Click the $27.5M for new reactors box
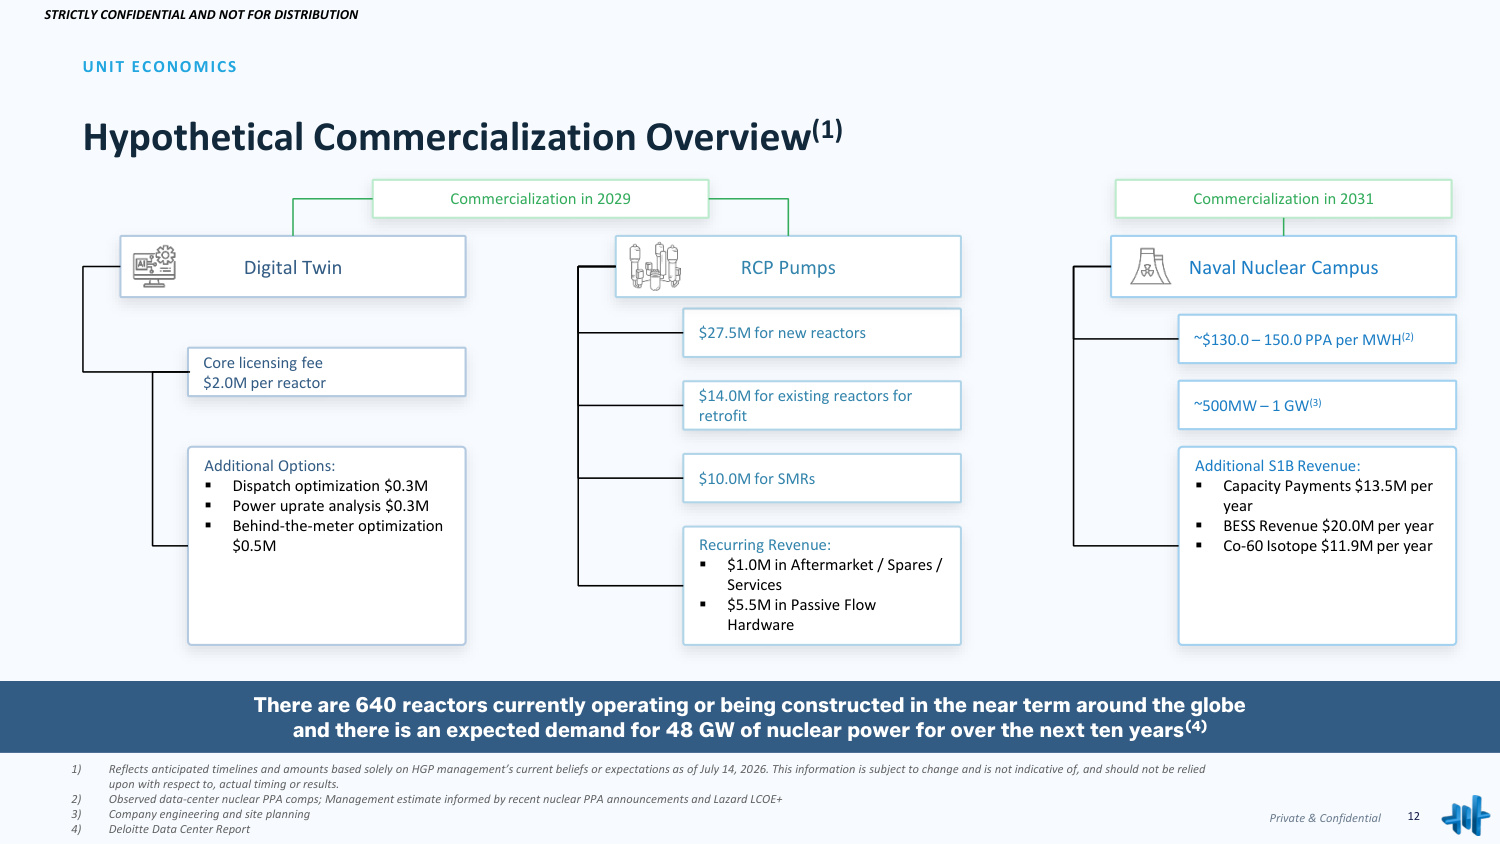Viewport: 1500px width, 844px height. (x=822, y=333)
